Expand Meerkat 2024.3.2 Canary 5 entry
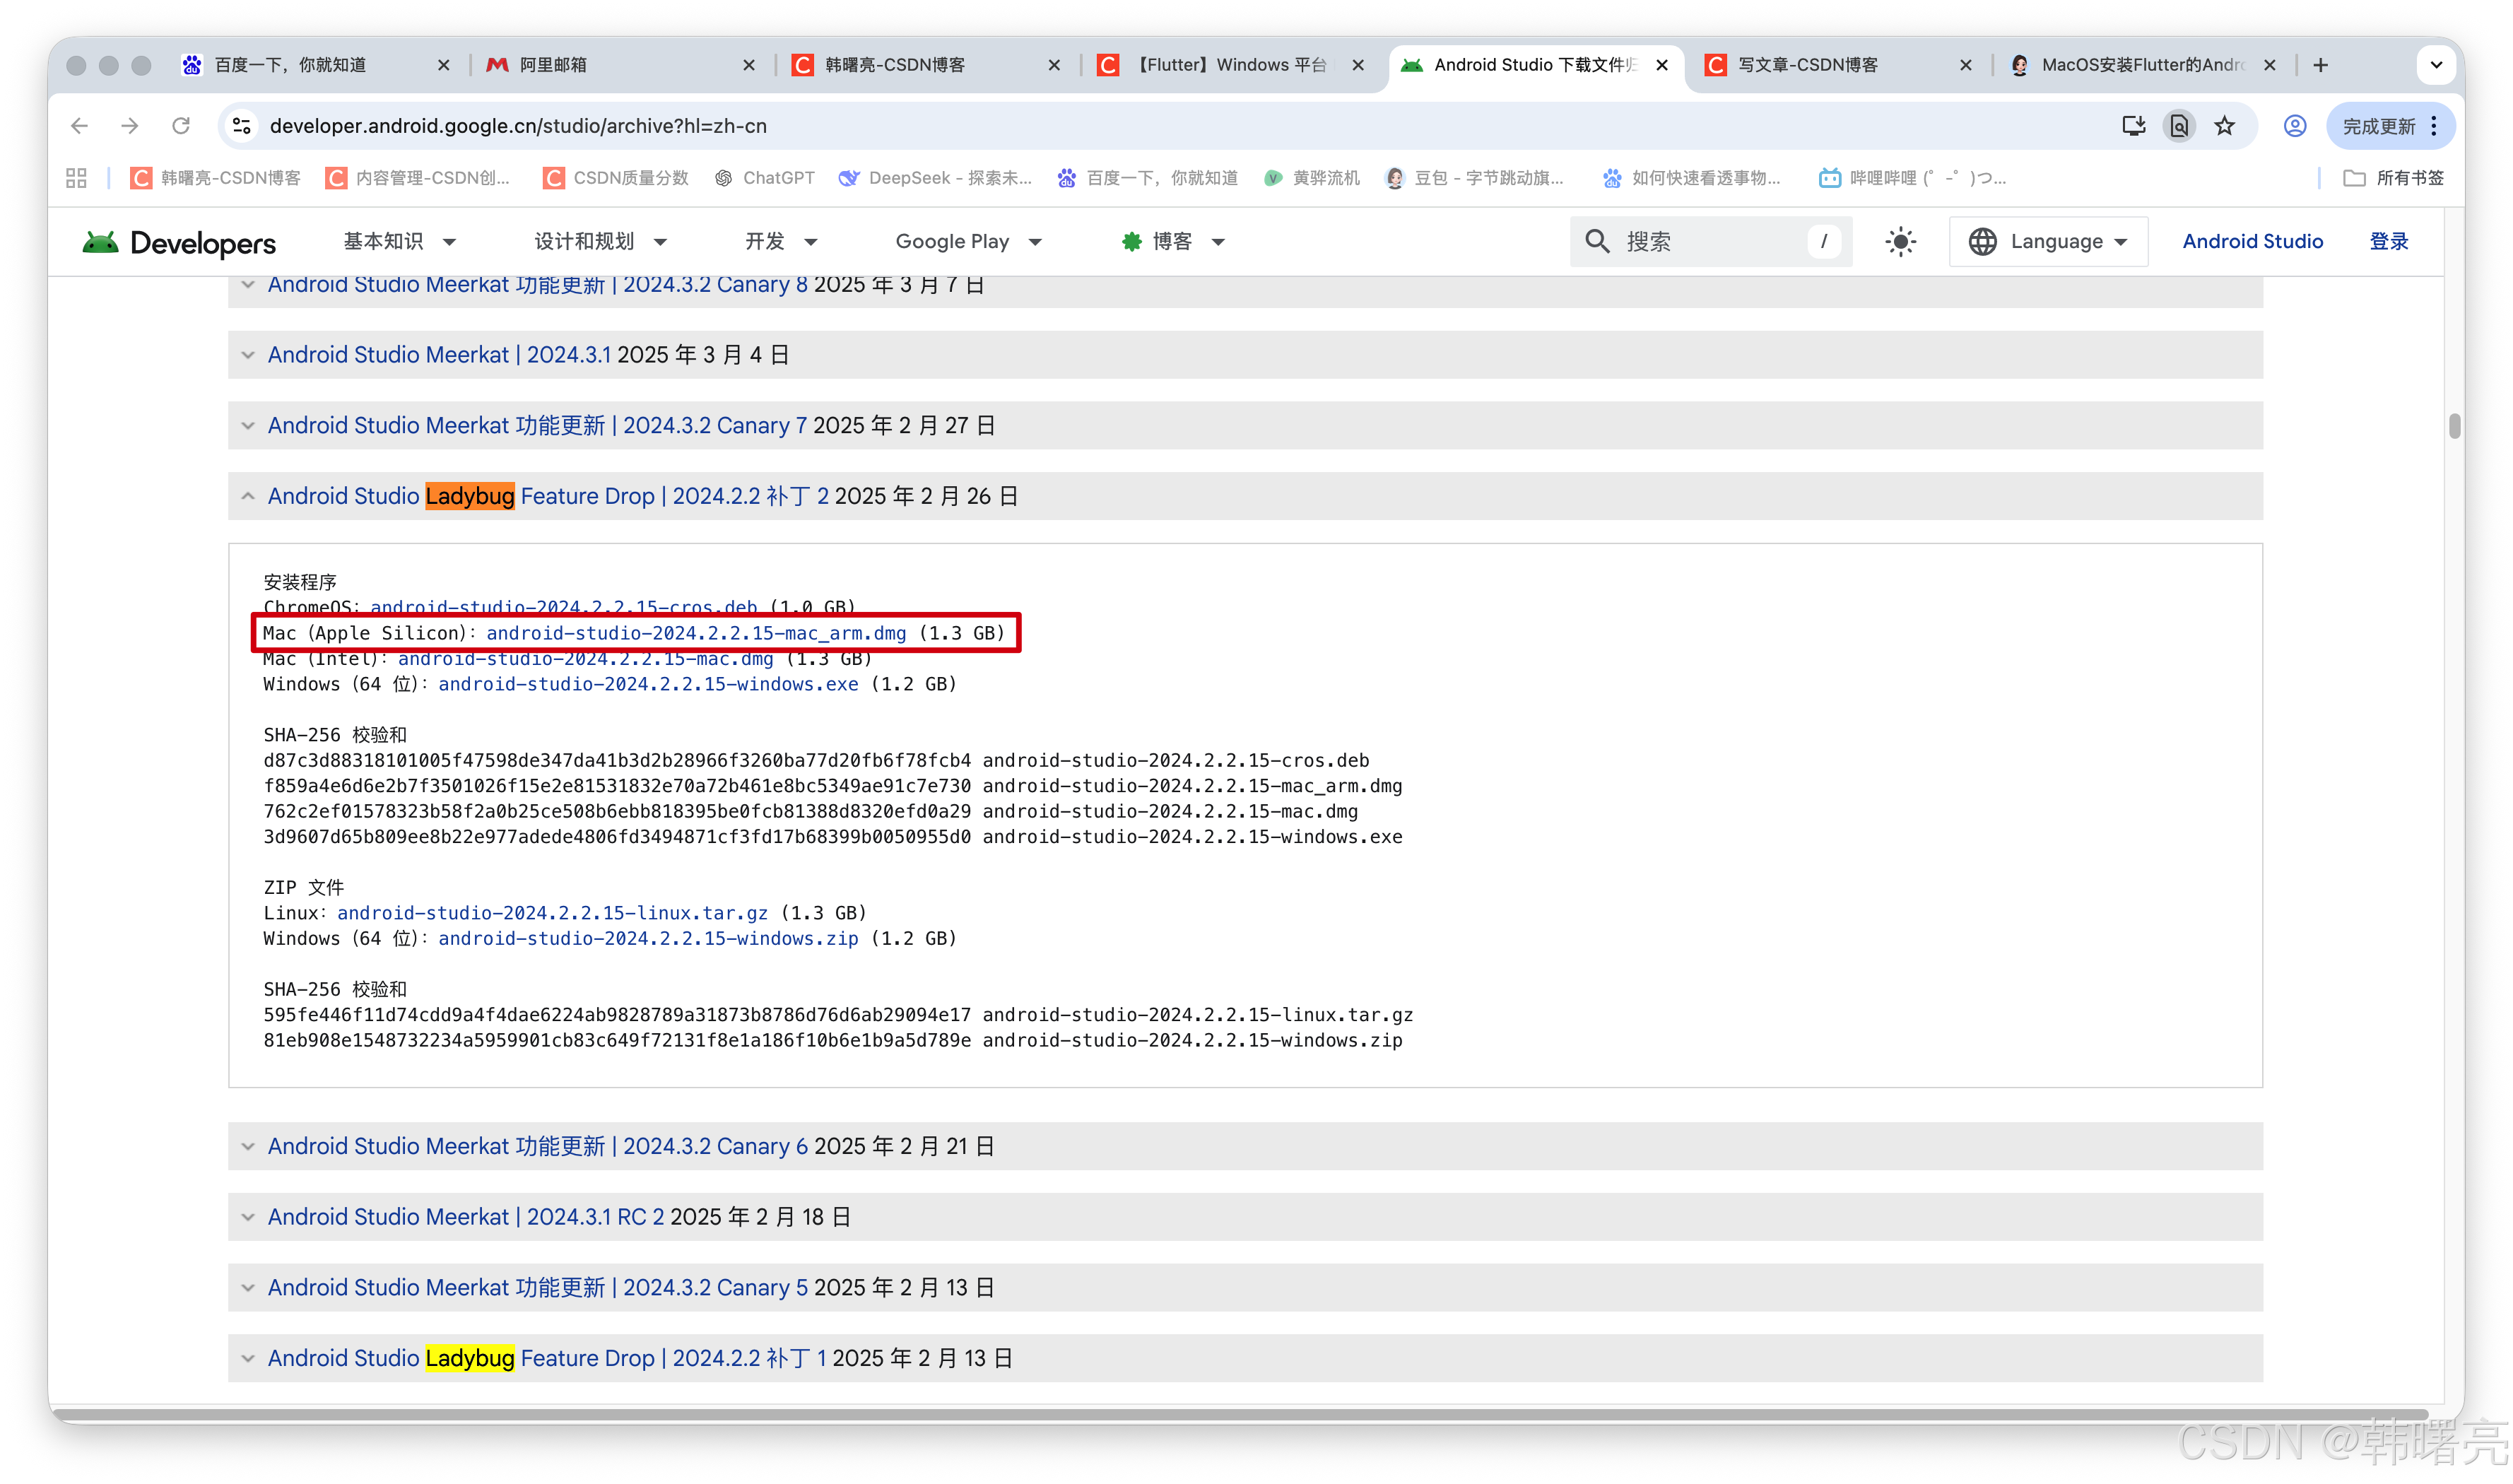2513x1484 pixels. click(x=1245, y=1289)
